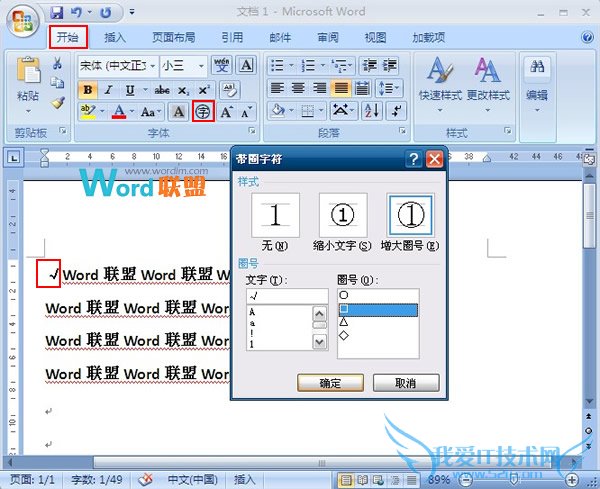Switch to the 审阅 tab

[x=328, y=37]
